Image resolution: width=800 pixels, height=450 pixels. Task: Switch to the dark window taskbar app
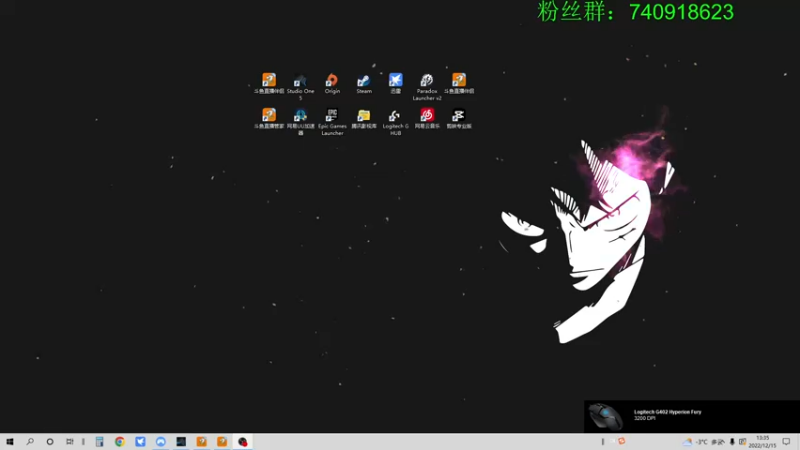tap(181, 442)
